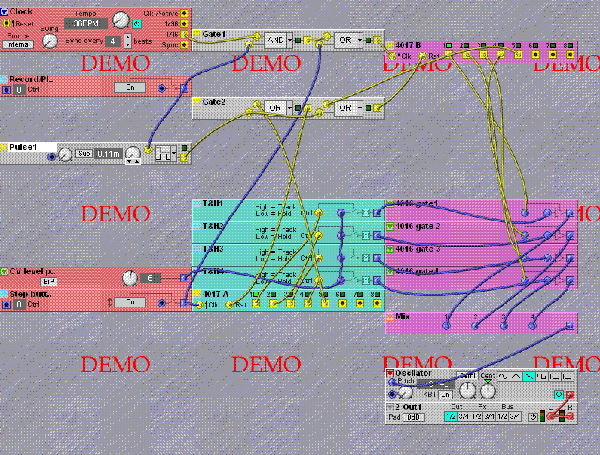600x455 pixels.
Task: Click 4017 A step 6 output port
Action: click(x=342, y=303)
